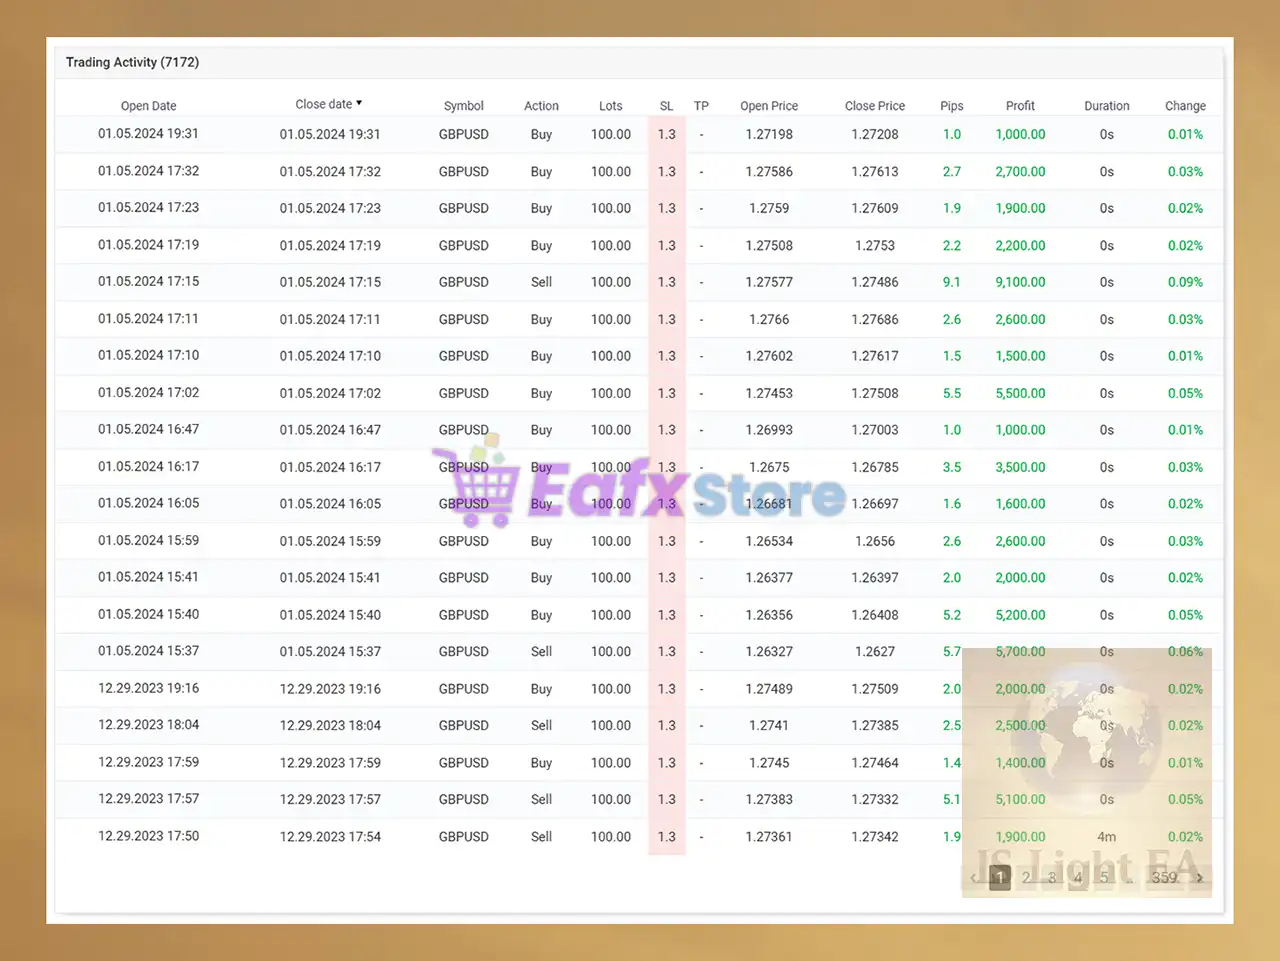Image resolution: width=1280 pixels, height=961 pixels.
Task: Click pips value 9.1
Action: coord(952,282)
